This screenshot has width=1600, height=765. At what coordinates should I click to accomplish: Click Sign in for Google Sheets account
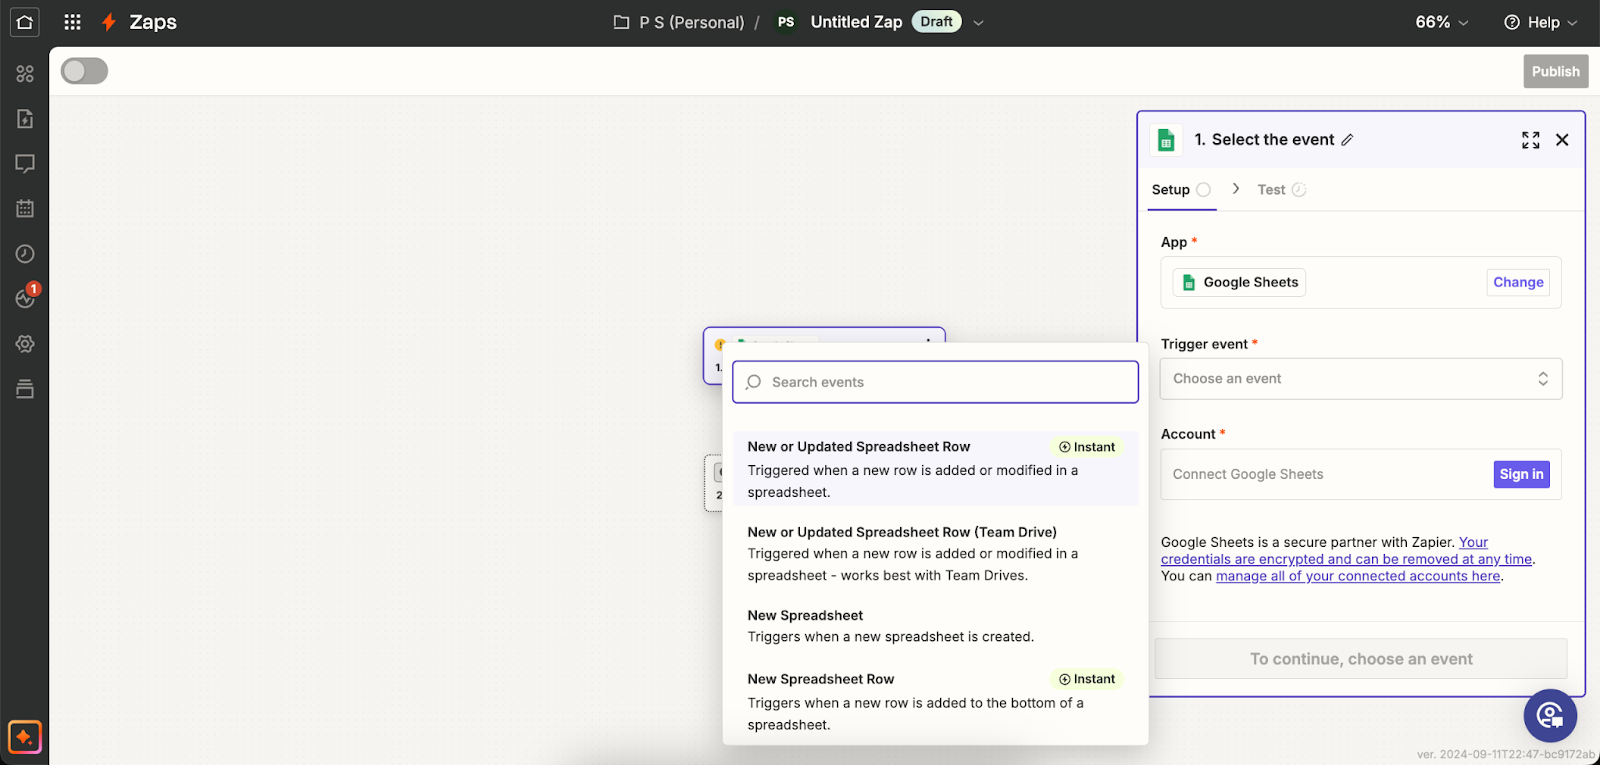pos(1521,474)
